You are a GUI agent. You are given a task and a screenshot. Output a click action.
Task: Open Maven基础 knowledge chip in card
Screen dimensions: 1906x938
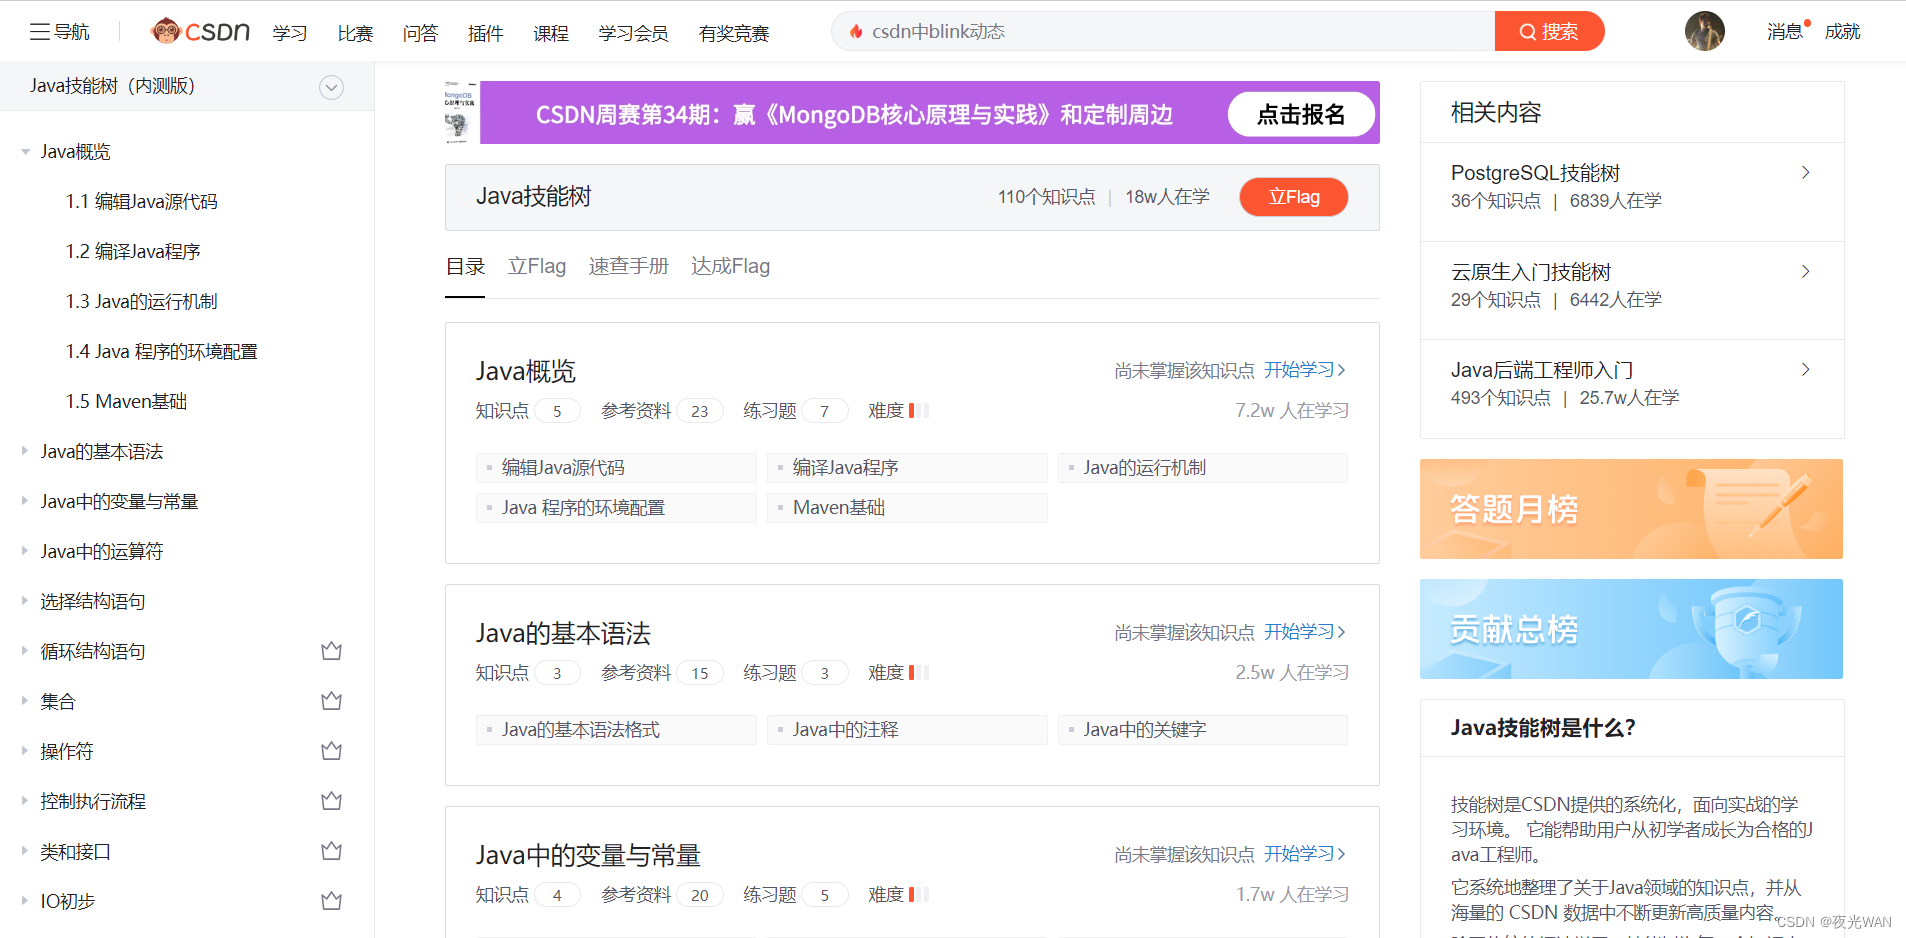[907, 508]
